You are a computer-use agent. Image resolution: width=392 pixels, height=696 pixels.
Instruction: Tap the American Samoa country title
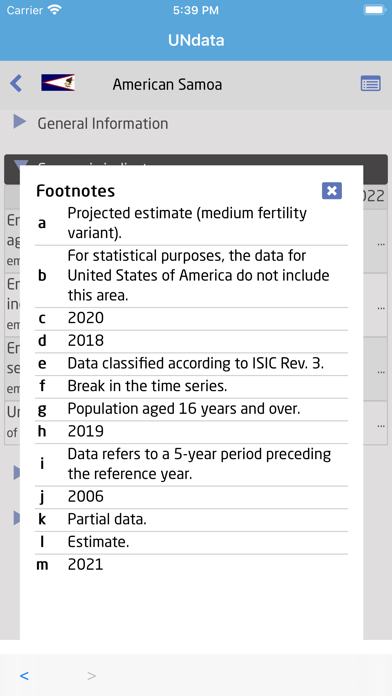pos(167,84)
